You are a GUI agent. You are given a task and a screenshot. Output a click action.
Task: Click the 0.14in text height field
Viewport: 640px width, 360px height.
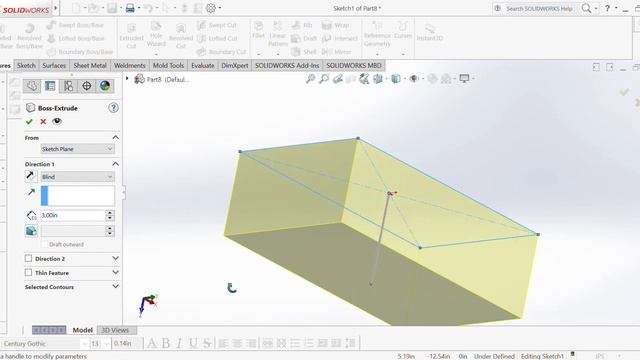127,344
